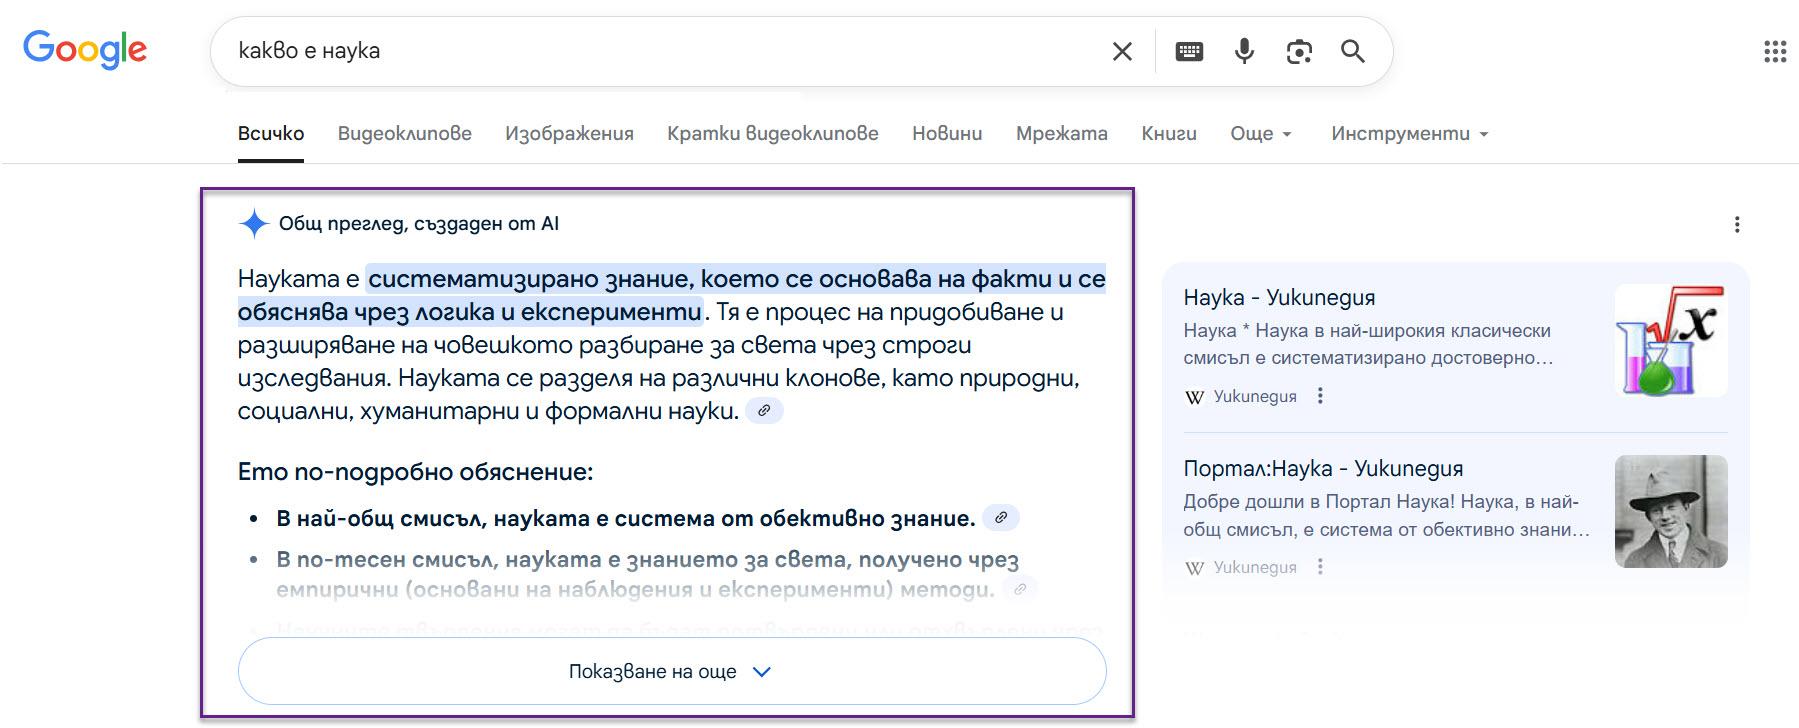Clear the search box with X
The width and height of the screenshot is (1799, 728).
click(1122, 51)
